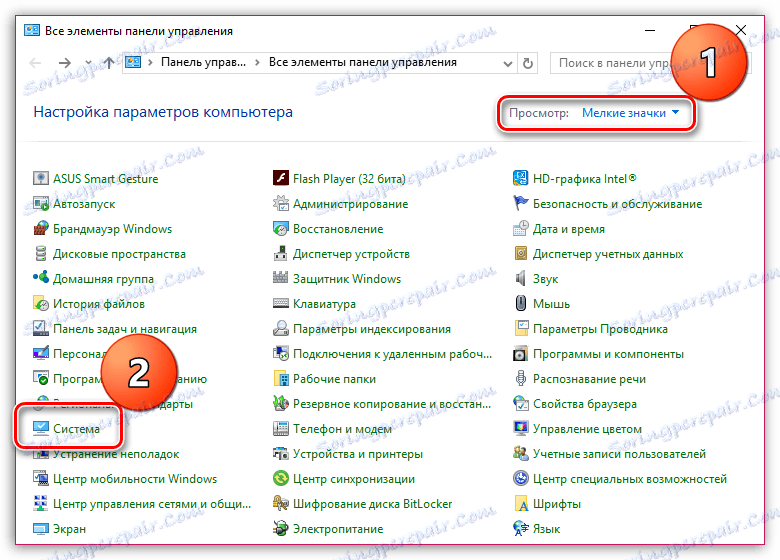The height and width of the screenshot is (560, 780).
Task: Click the Дата и время clock icon
Action: pos(520,229)
